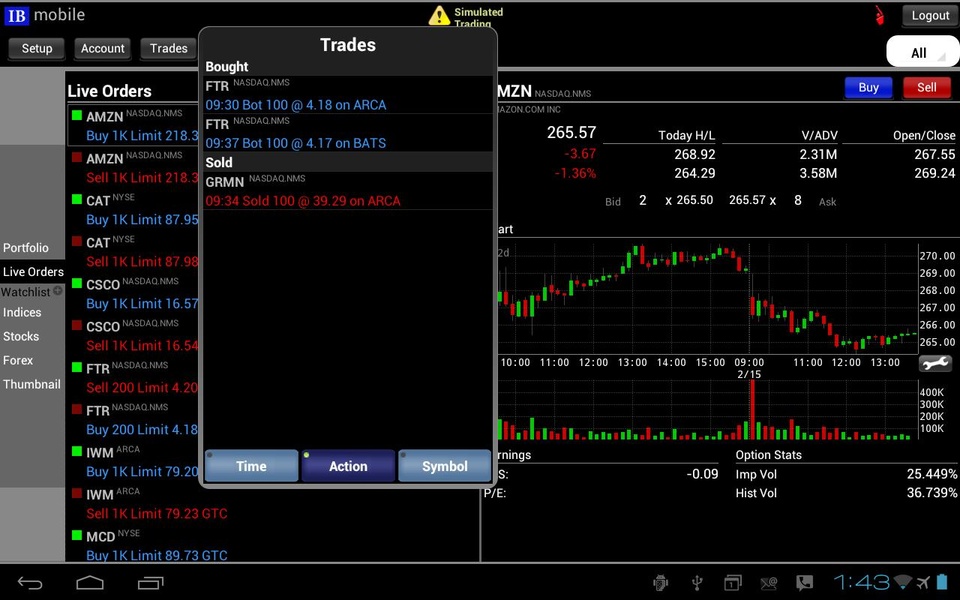Select Watchlist in the sidebar
Image resolution: width=960 pixels, height=600 pixels.
tap(26, 292)
